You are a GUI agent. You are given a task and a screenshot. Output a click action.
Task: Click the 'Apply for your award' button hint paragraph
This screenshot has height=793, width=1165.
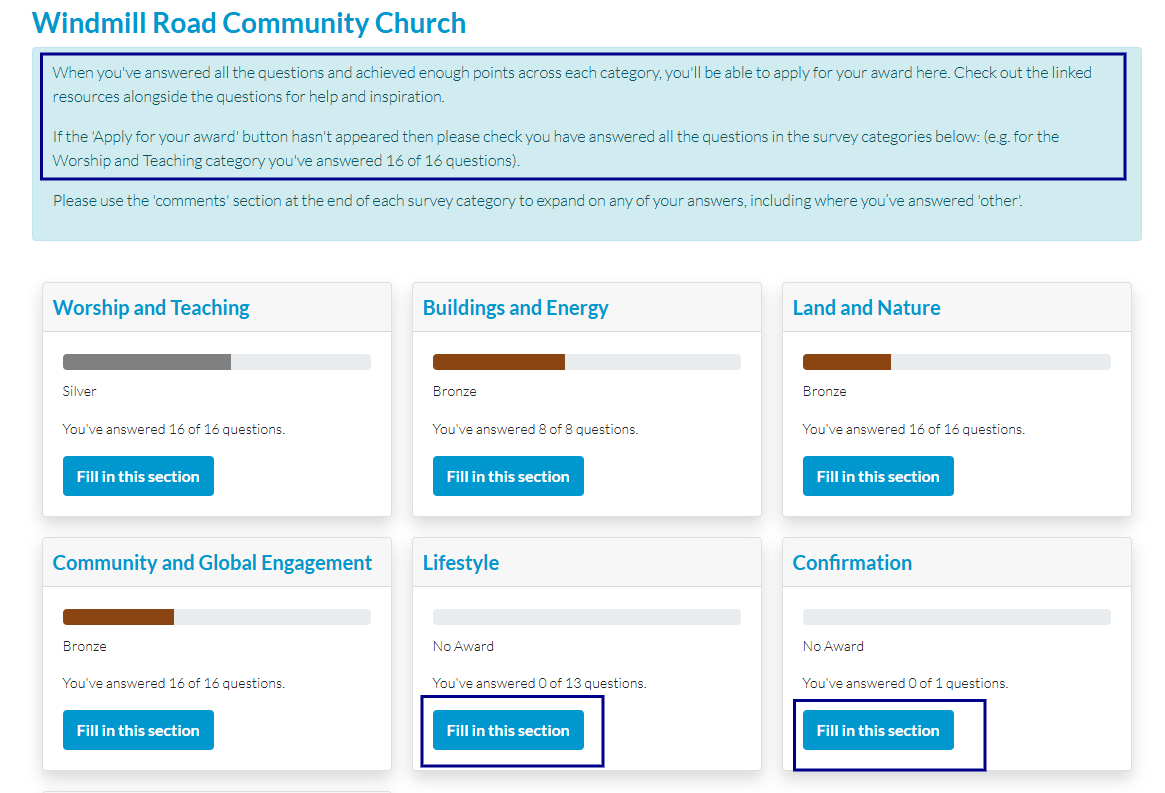[556, 149]
